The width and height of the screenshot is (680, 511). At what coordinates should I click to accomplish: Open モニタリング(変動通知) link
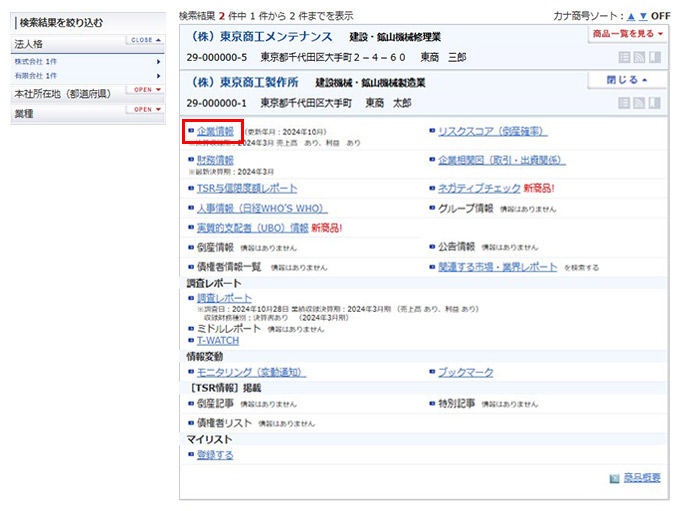[252, 372]
